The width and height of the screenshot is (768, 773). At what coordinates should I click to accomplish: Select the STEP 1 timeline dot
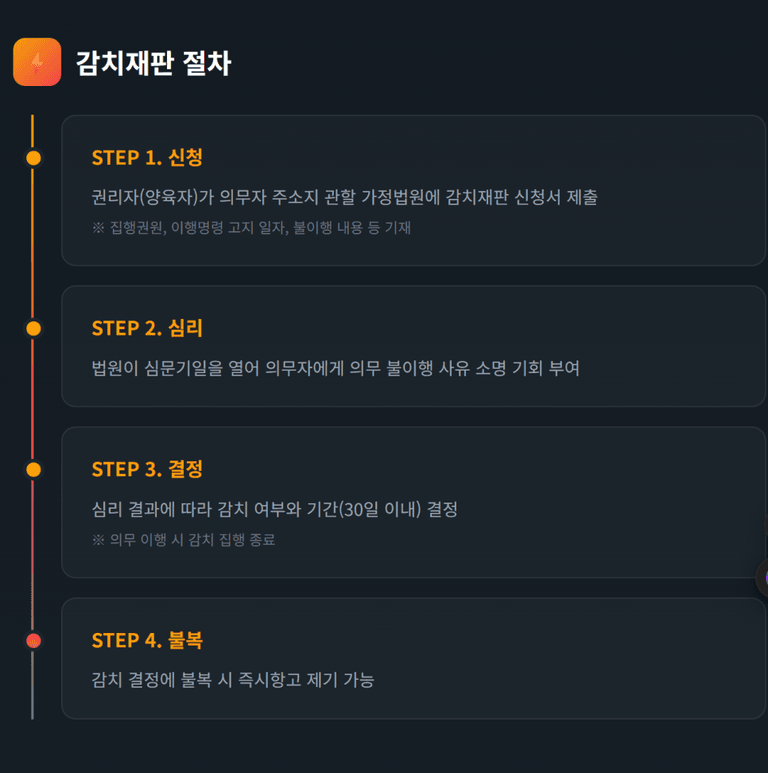point(33,158)
